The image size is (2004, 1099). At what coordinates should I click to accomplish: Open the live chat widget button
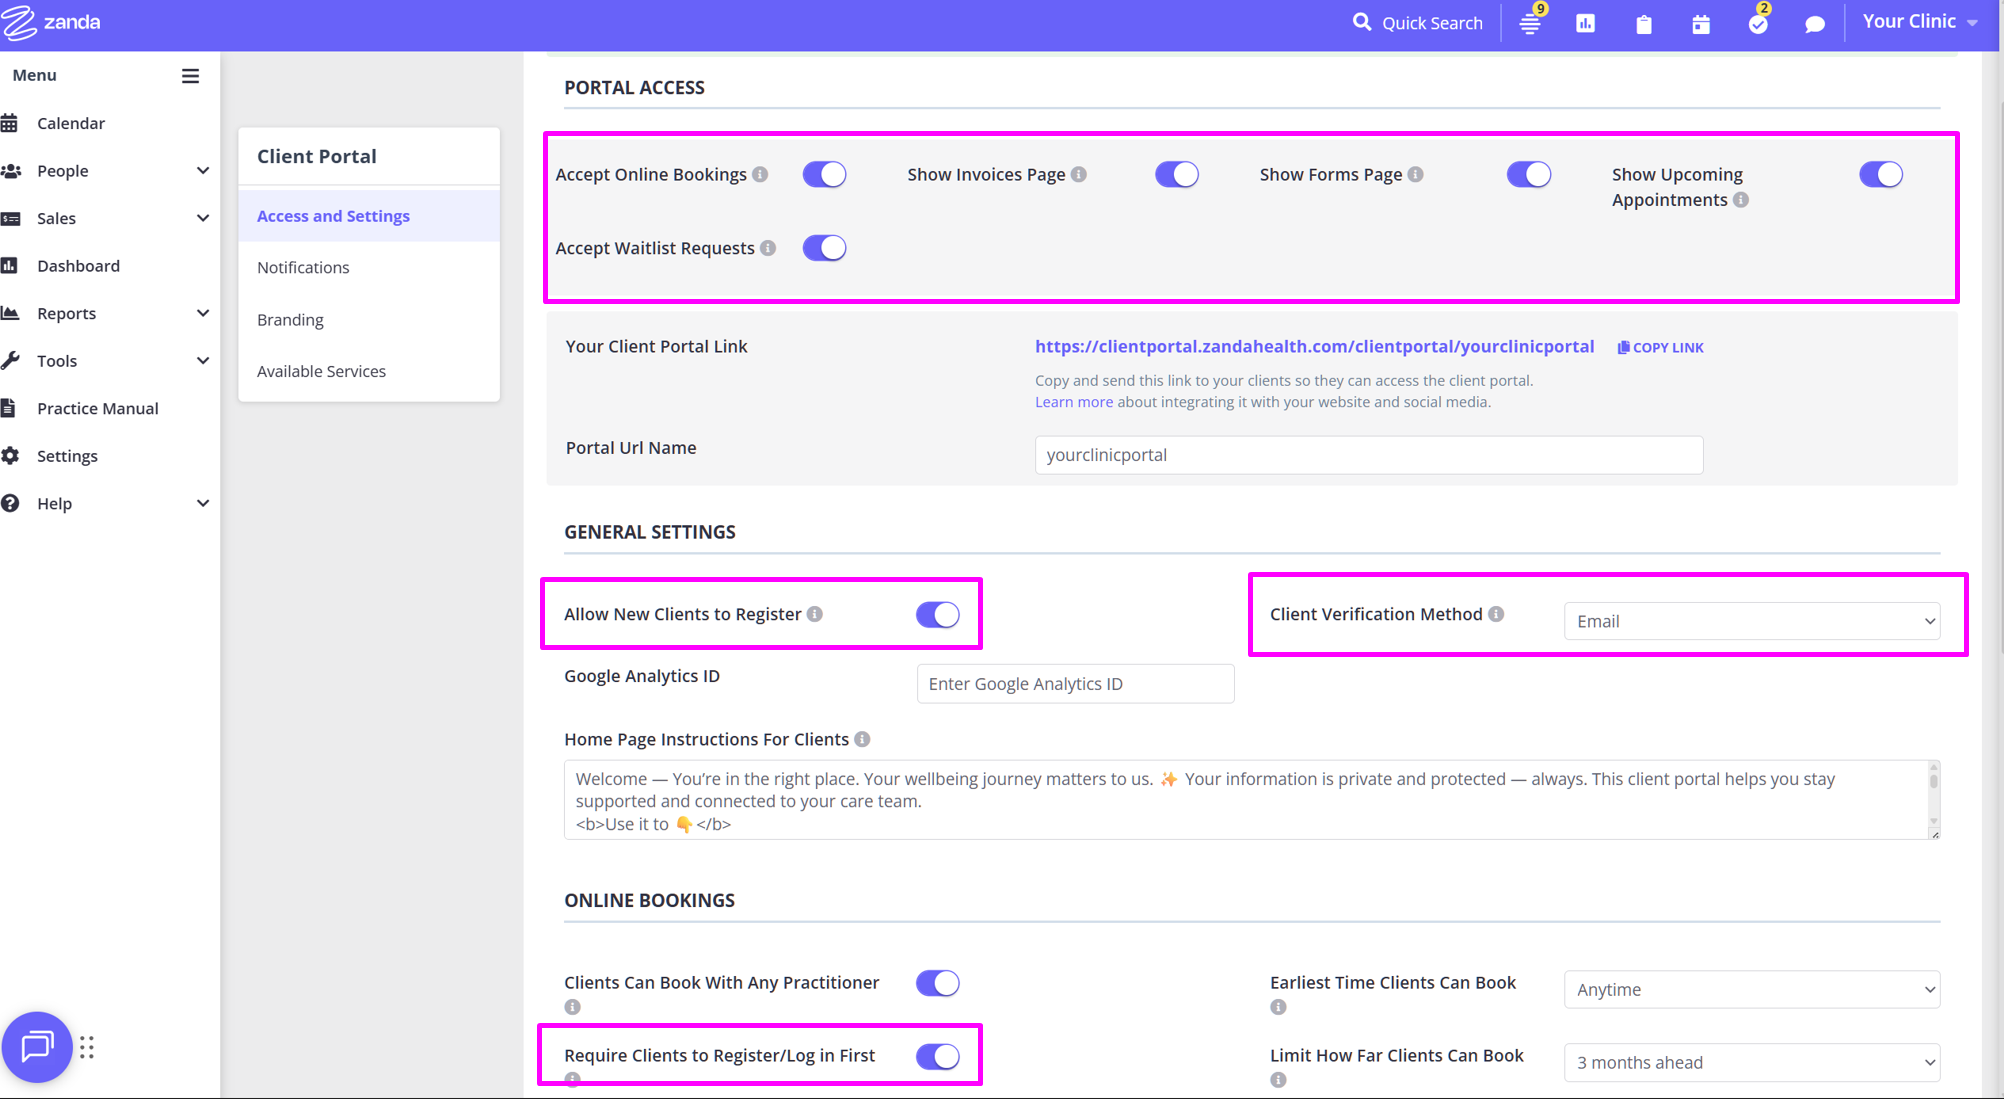tap(37, 1047)
